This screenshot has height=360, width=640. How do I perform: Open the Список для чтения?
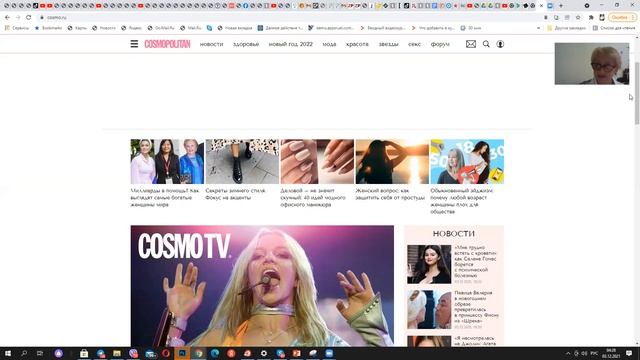tap(614, 28)
